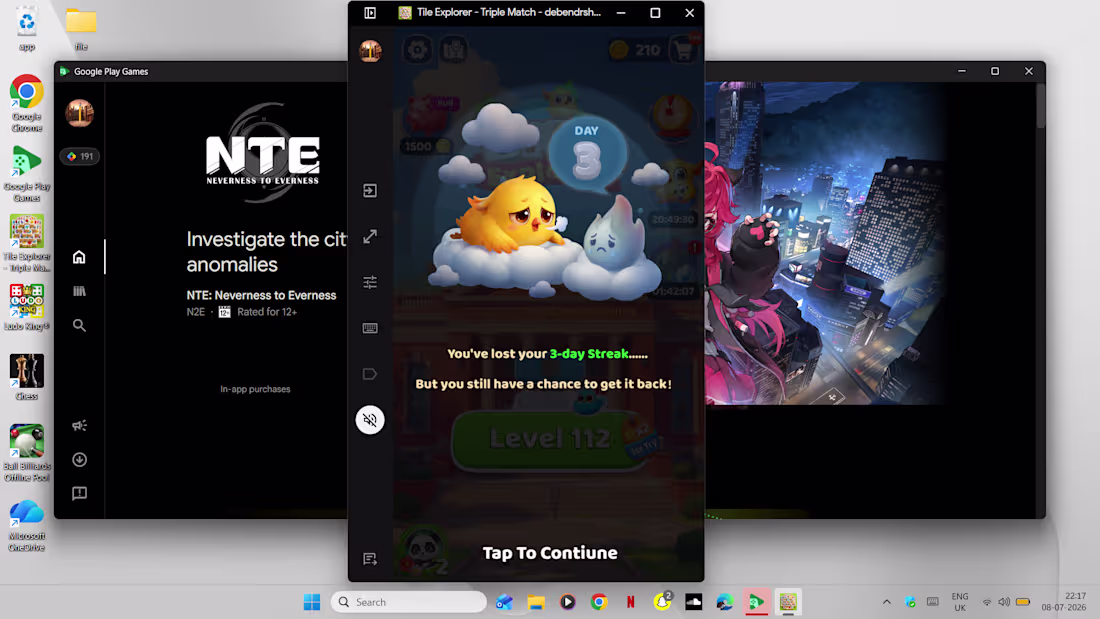1100x619 pixels.
Task: Open the volume control in system tray
Action: (x=1005, y=602)
